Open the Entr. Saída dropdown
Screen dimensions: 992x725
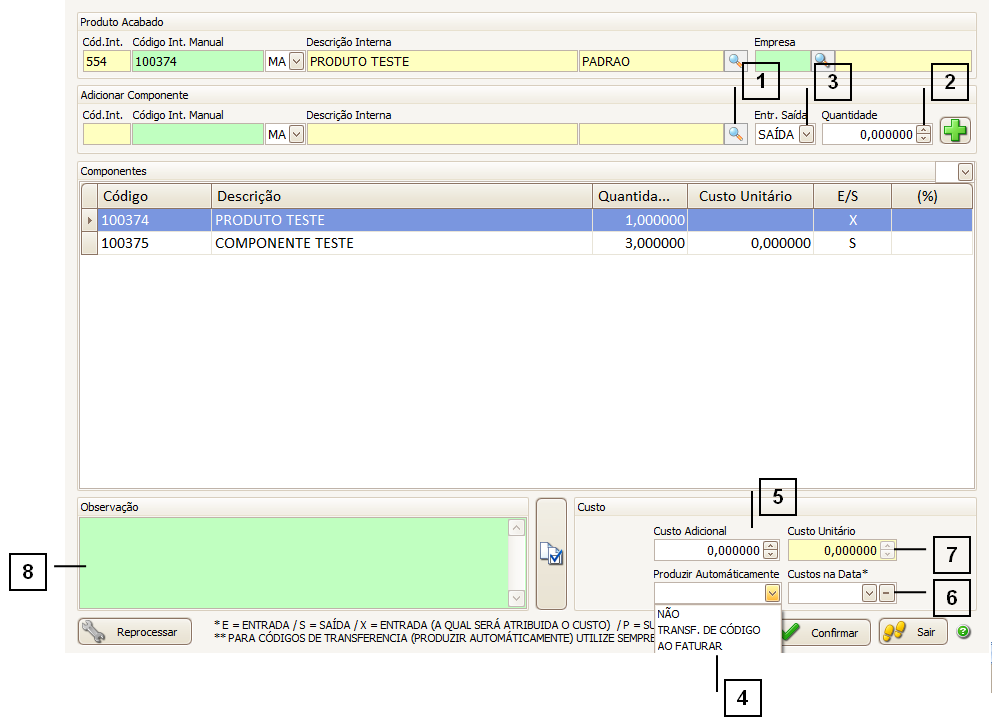806,134
